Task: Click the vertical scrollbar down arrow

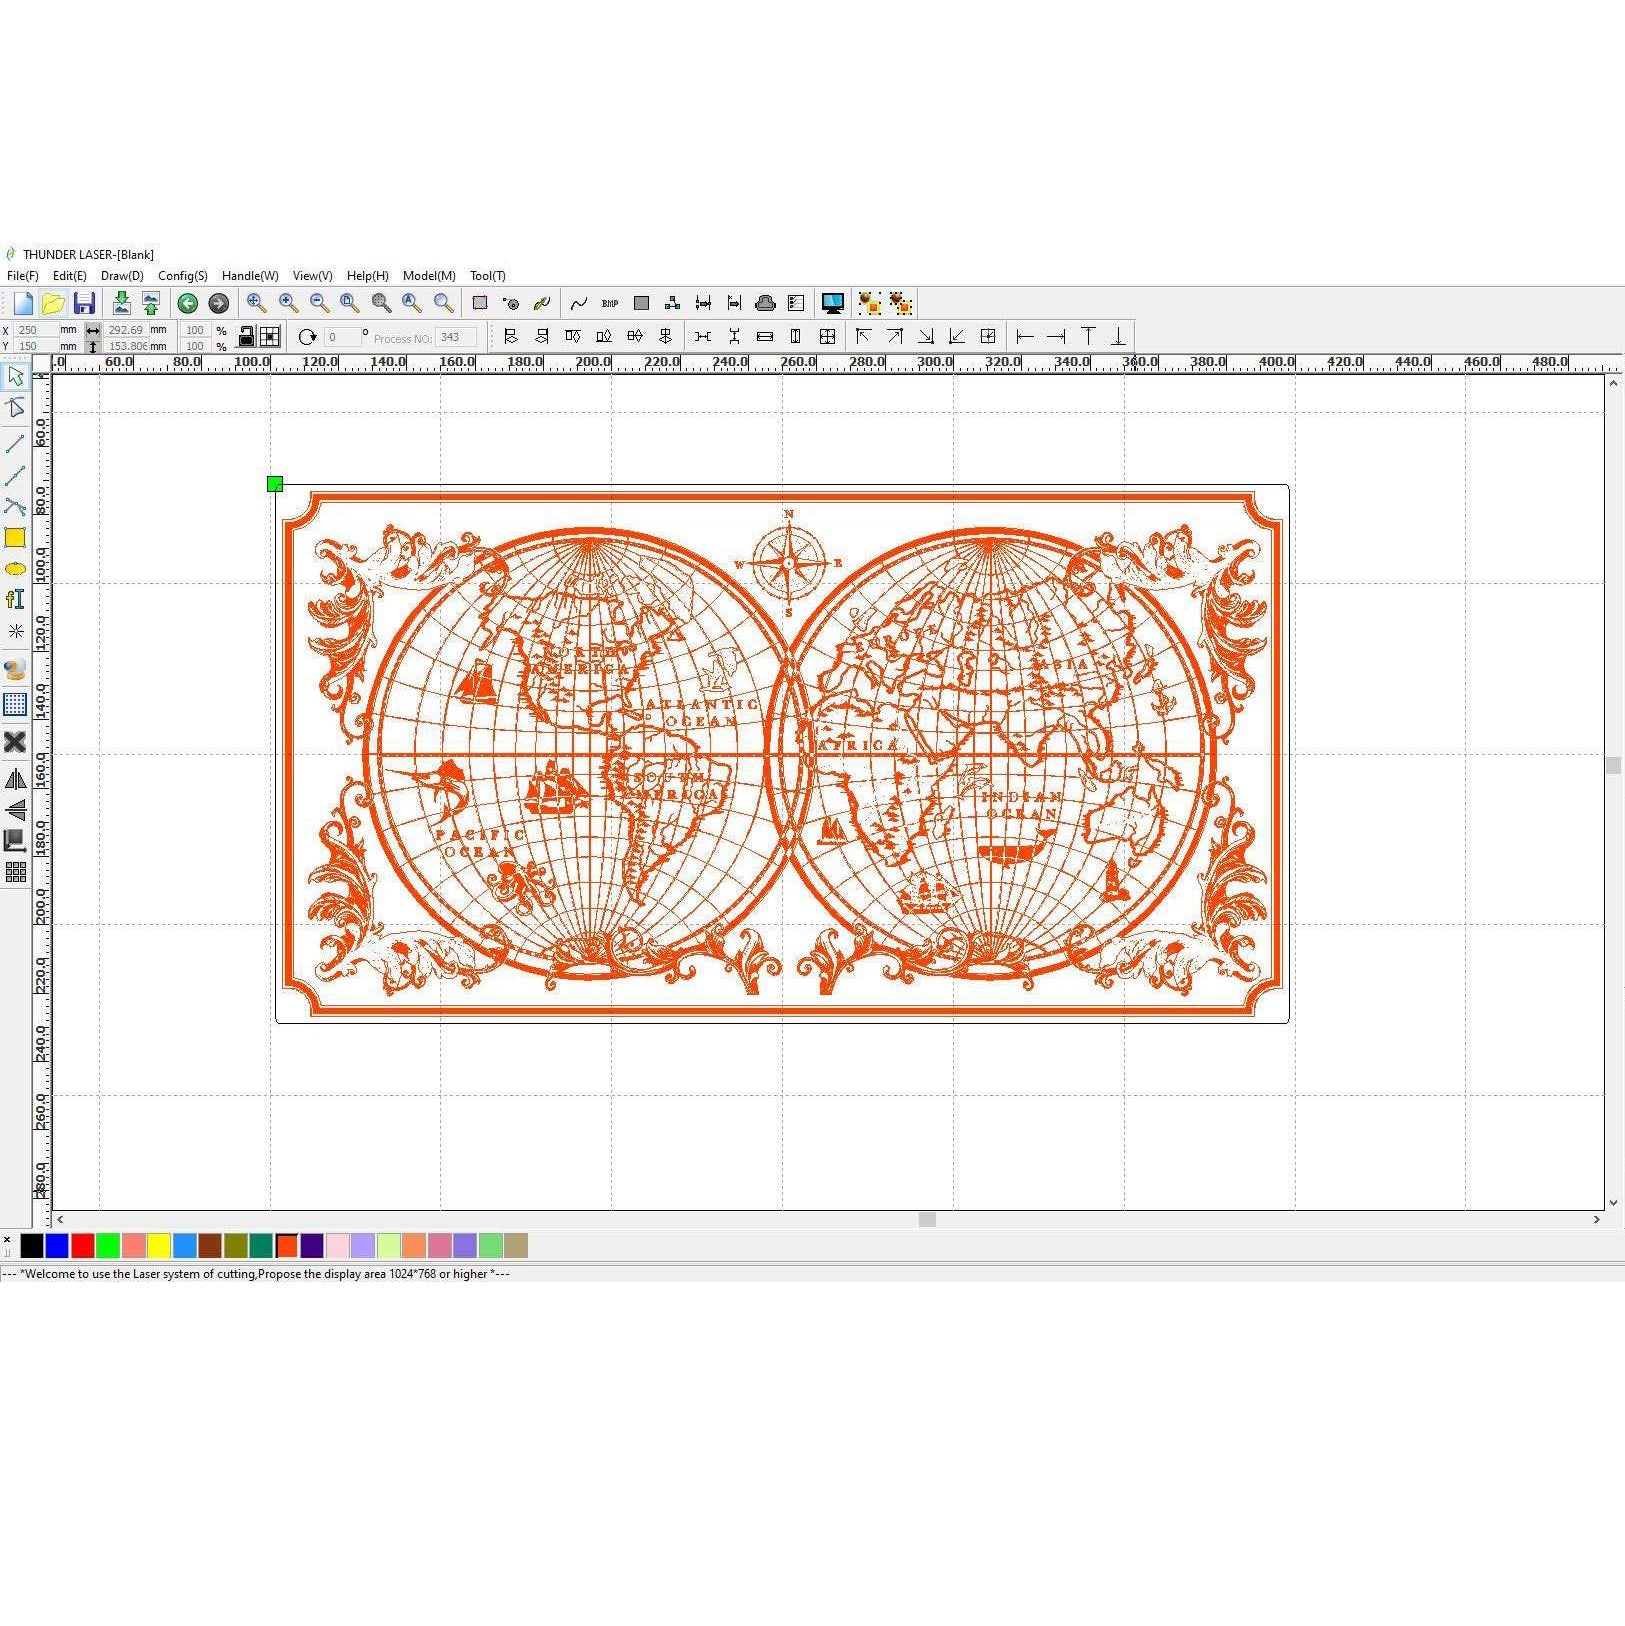Action: 1613,1204
